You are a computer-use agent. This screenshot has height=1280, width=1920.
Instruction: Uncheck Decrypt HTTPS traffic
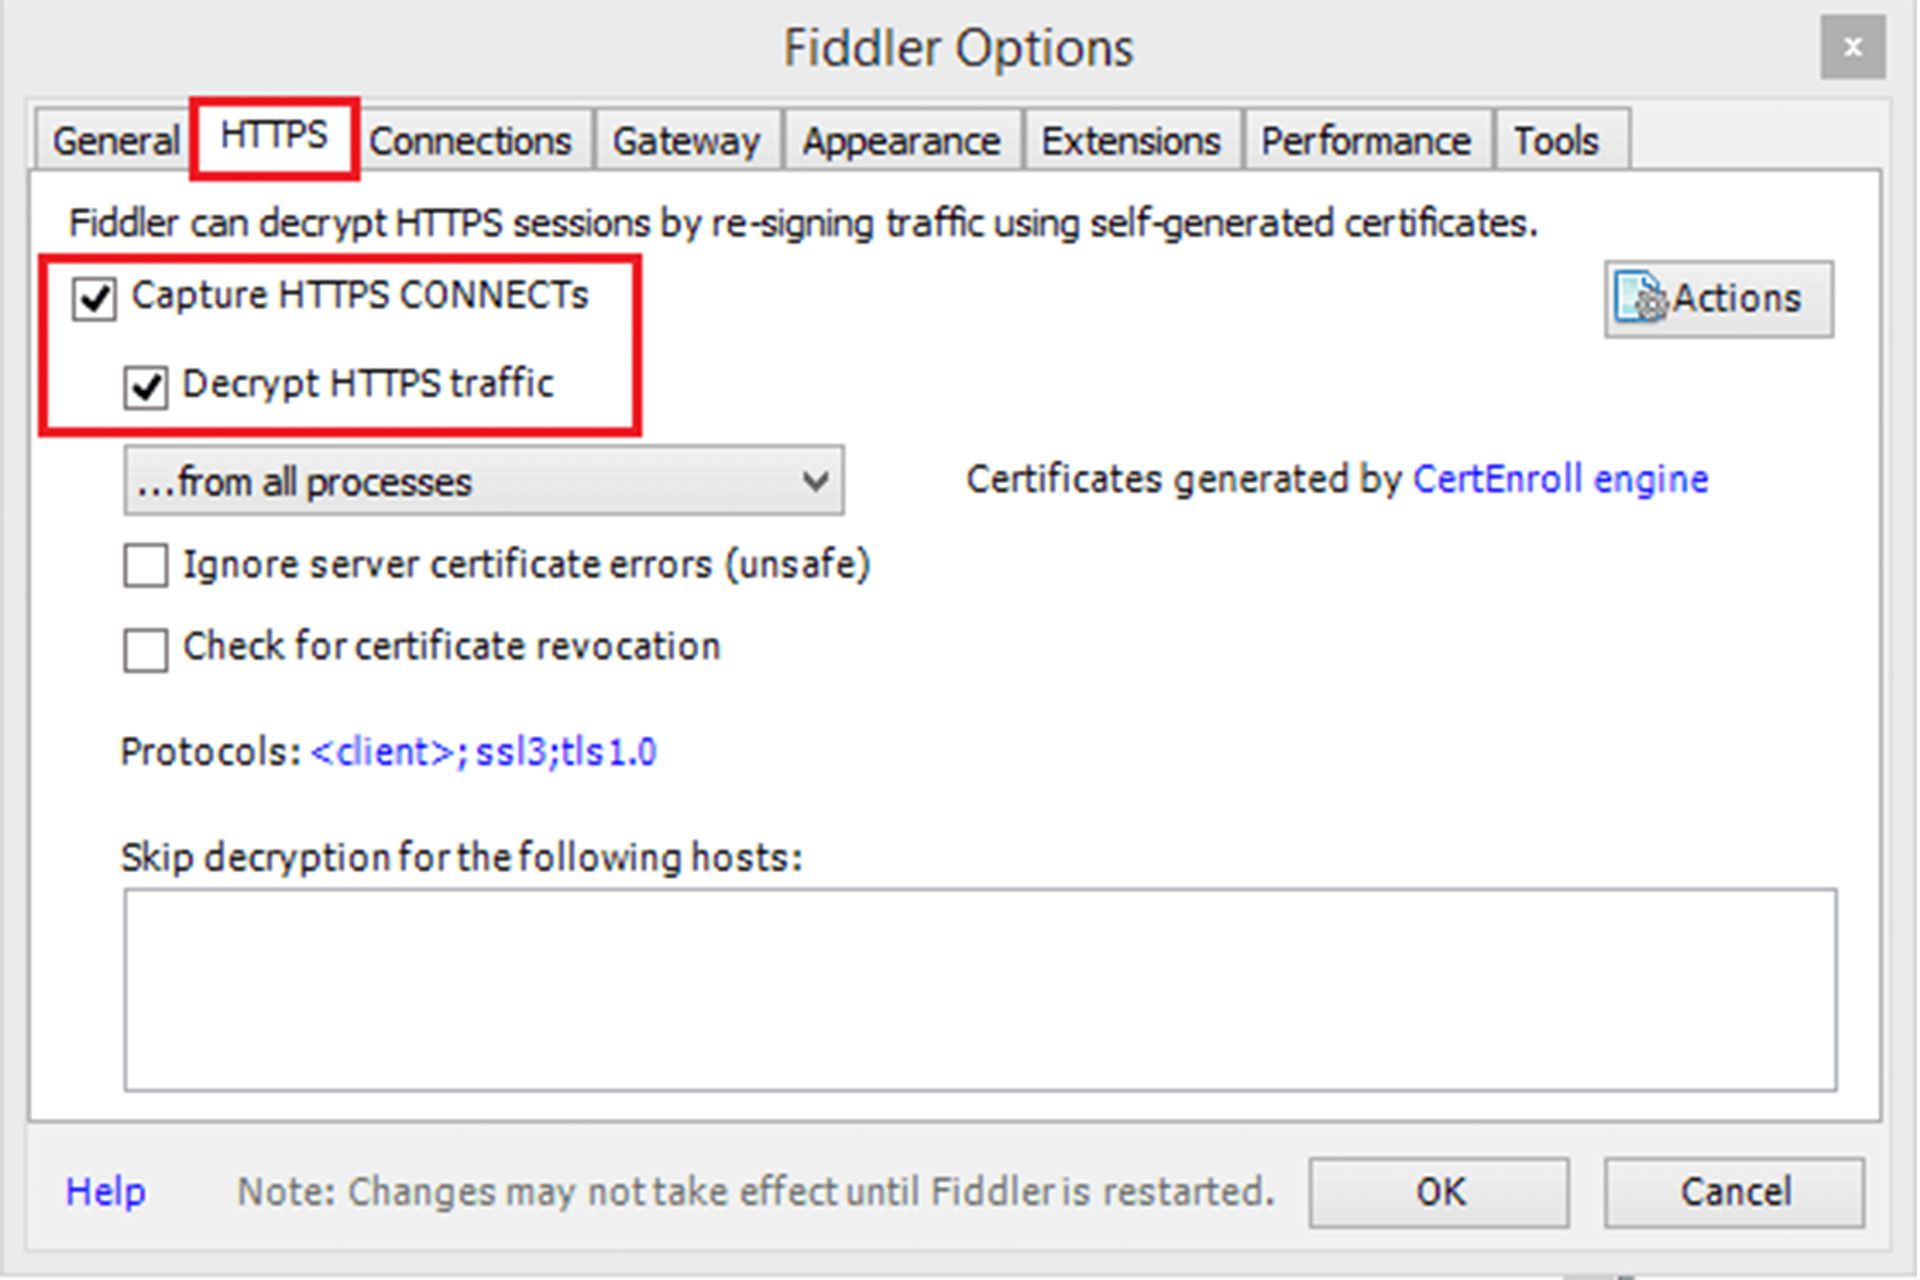click(145, 386)
